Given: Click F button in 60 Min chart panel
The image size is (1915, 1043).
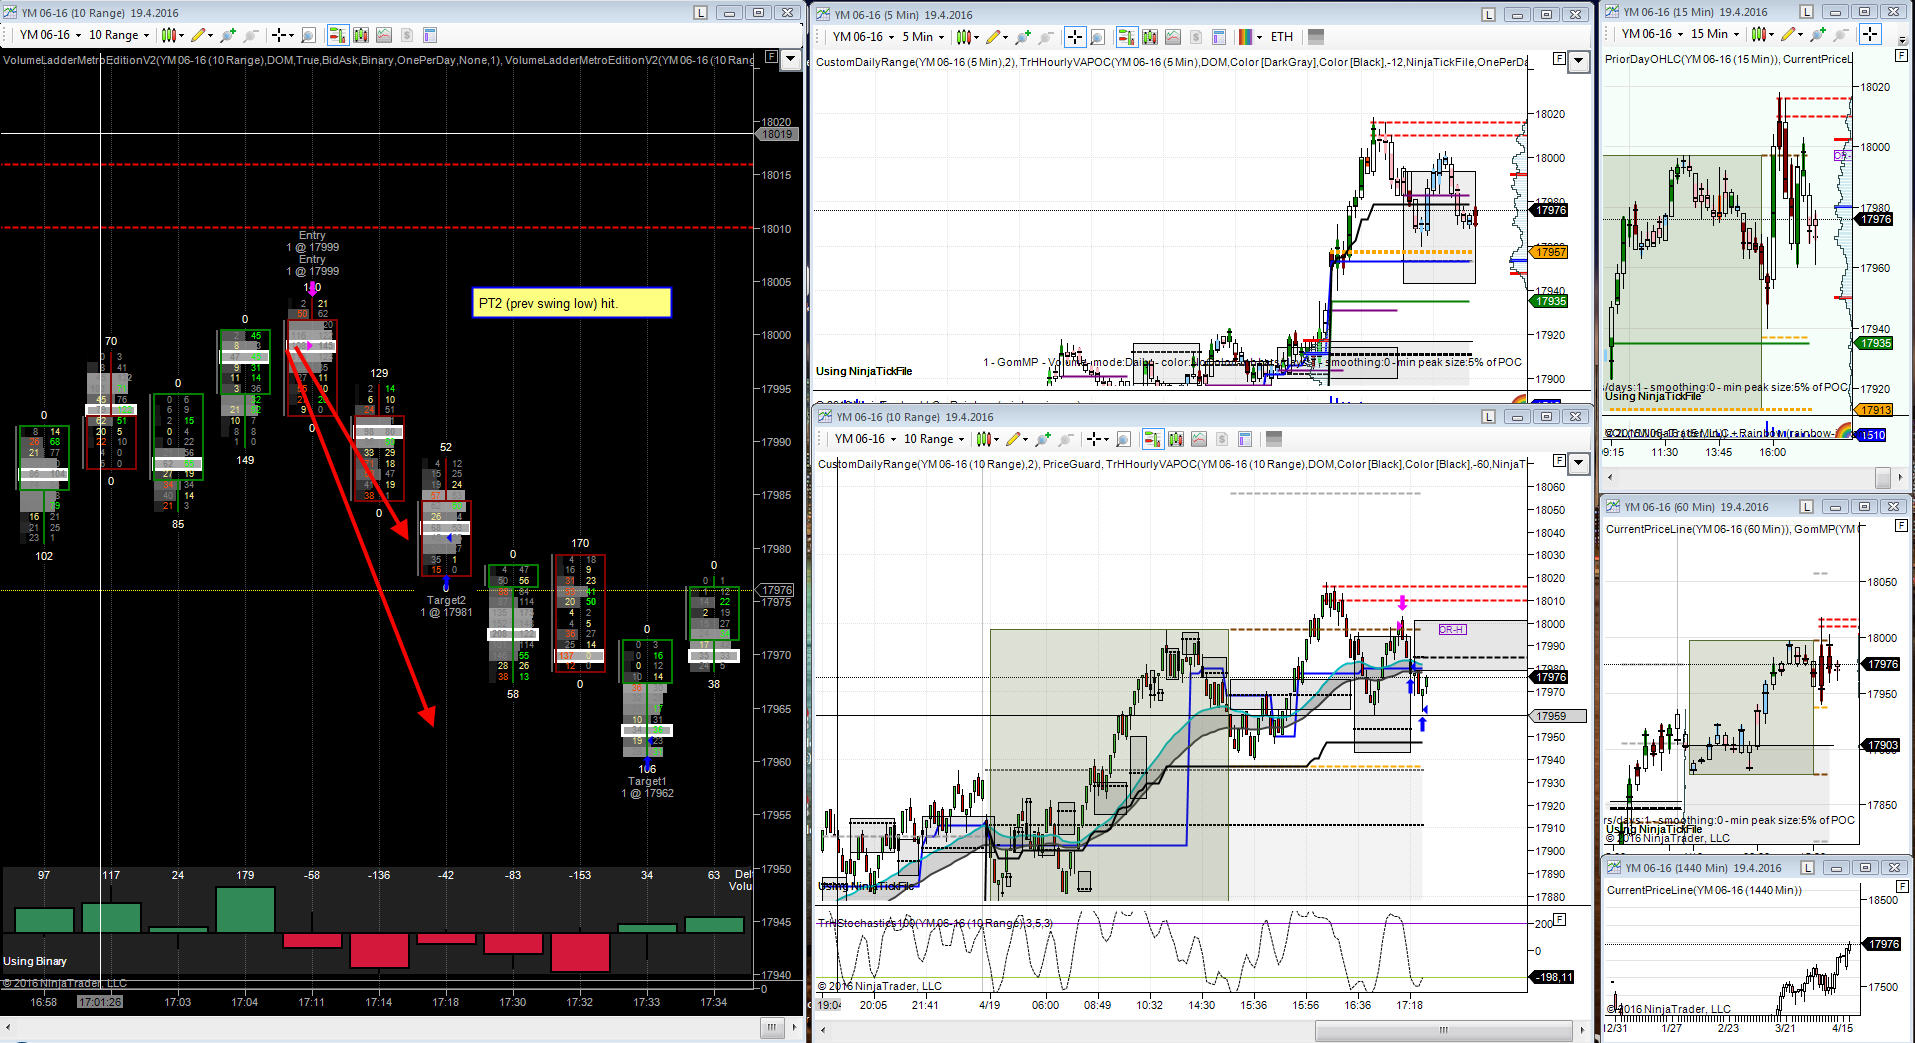Looking at the screenshot, I should pyautogui.click(x=1901, y=526).
